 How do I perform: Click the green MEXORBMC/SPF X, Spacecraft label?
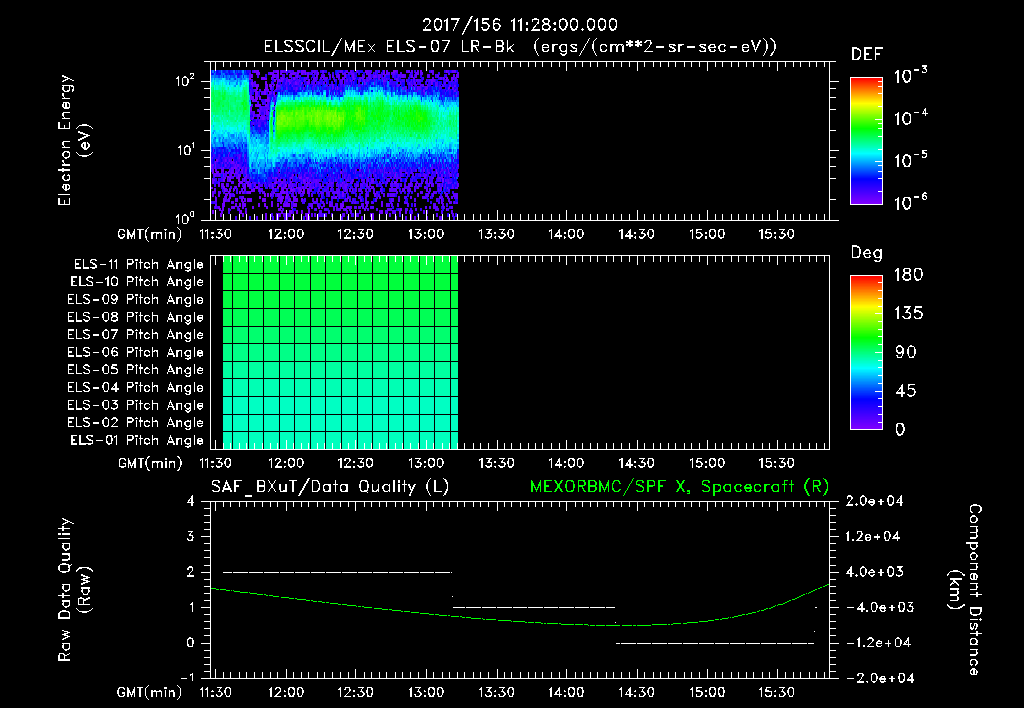point(680,487)
